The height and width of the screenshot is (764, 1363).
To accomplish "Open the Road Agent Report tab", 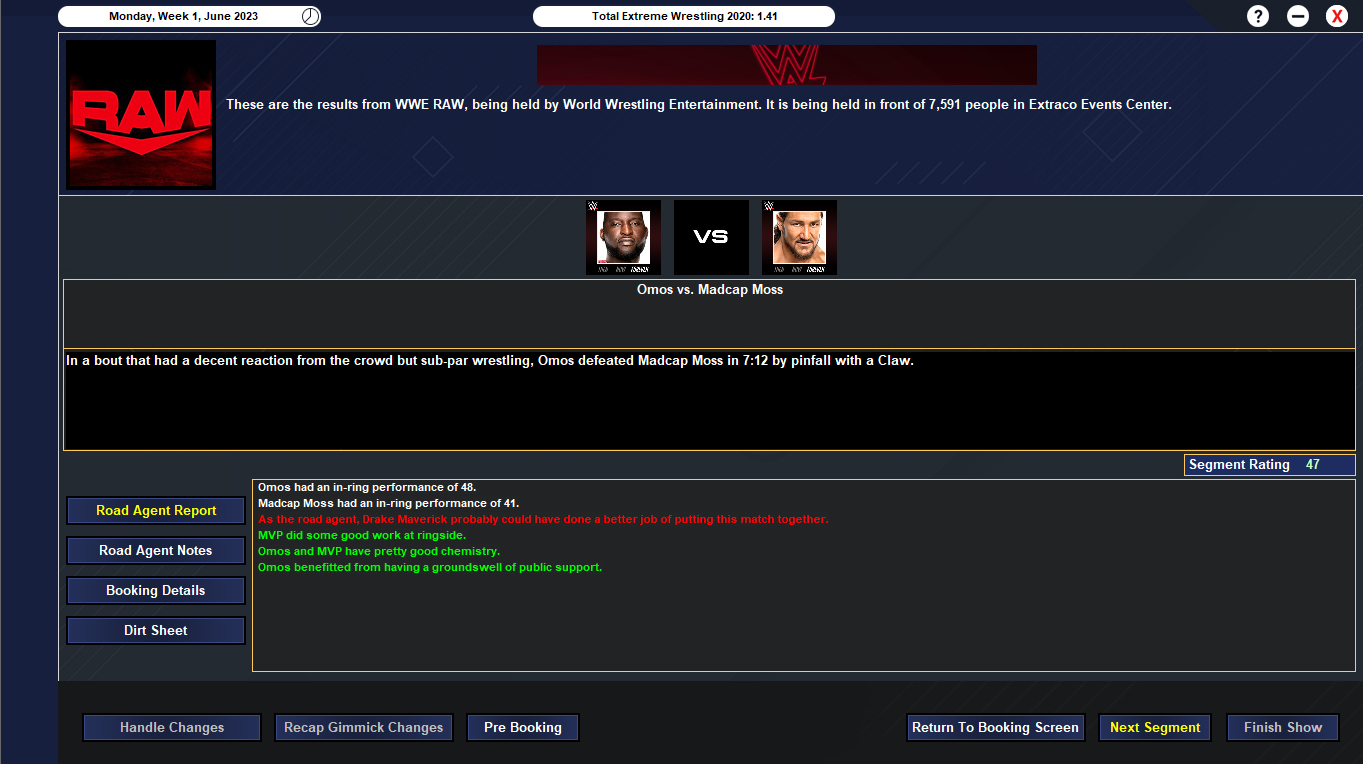I will pyautogui.click(x=156, y=510).
